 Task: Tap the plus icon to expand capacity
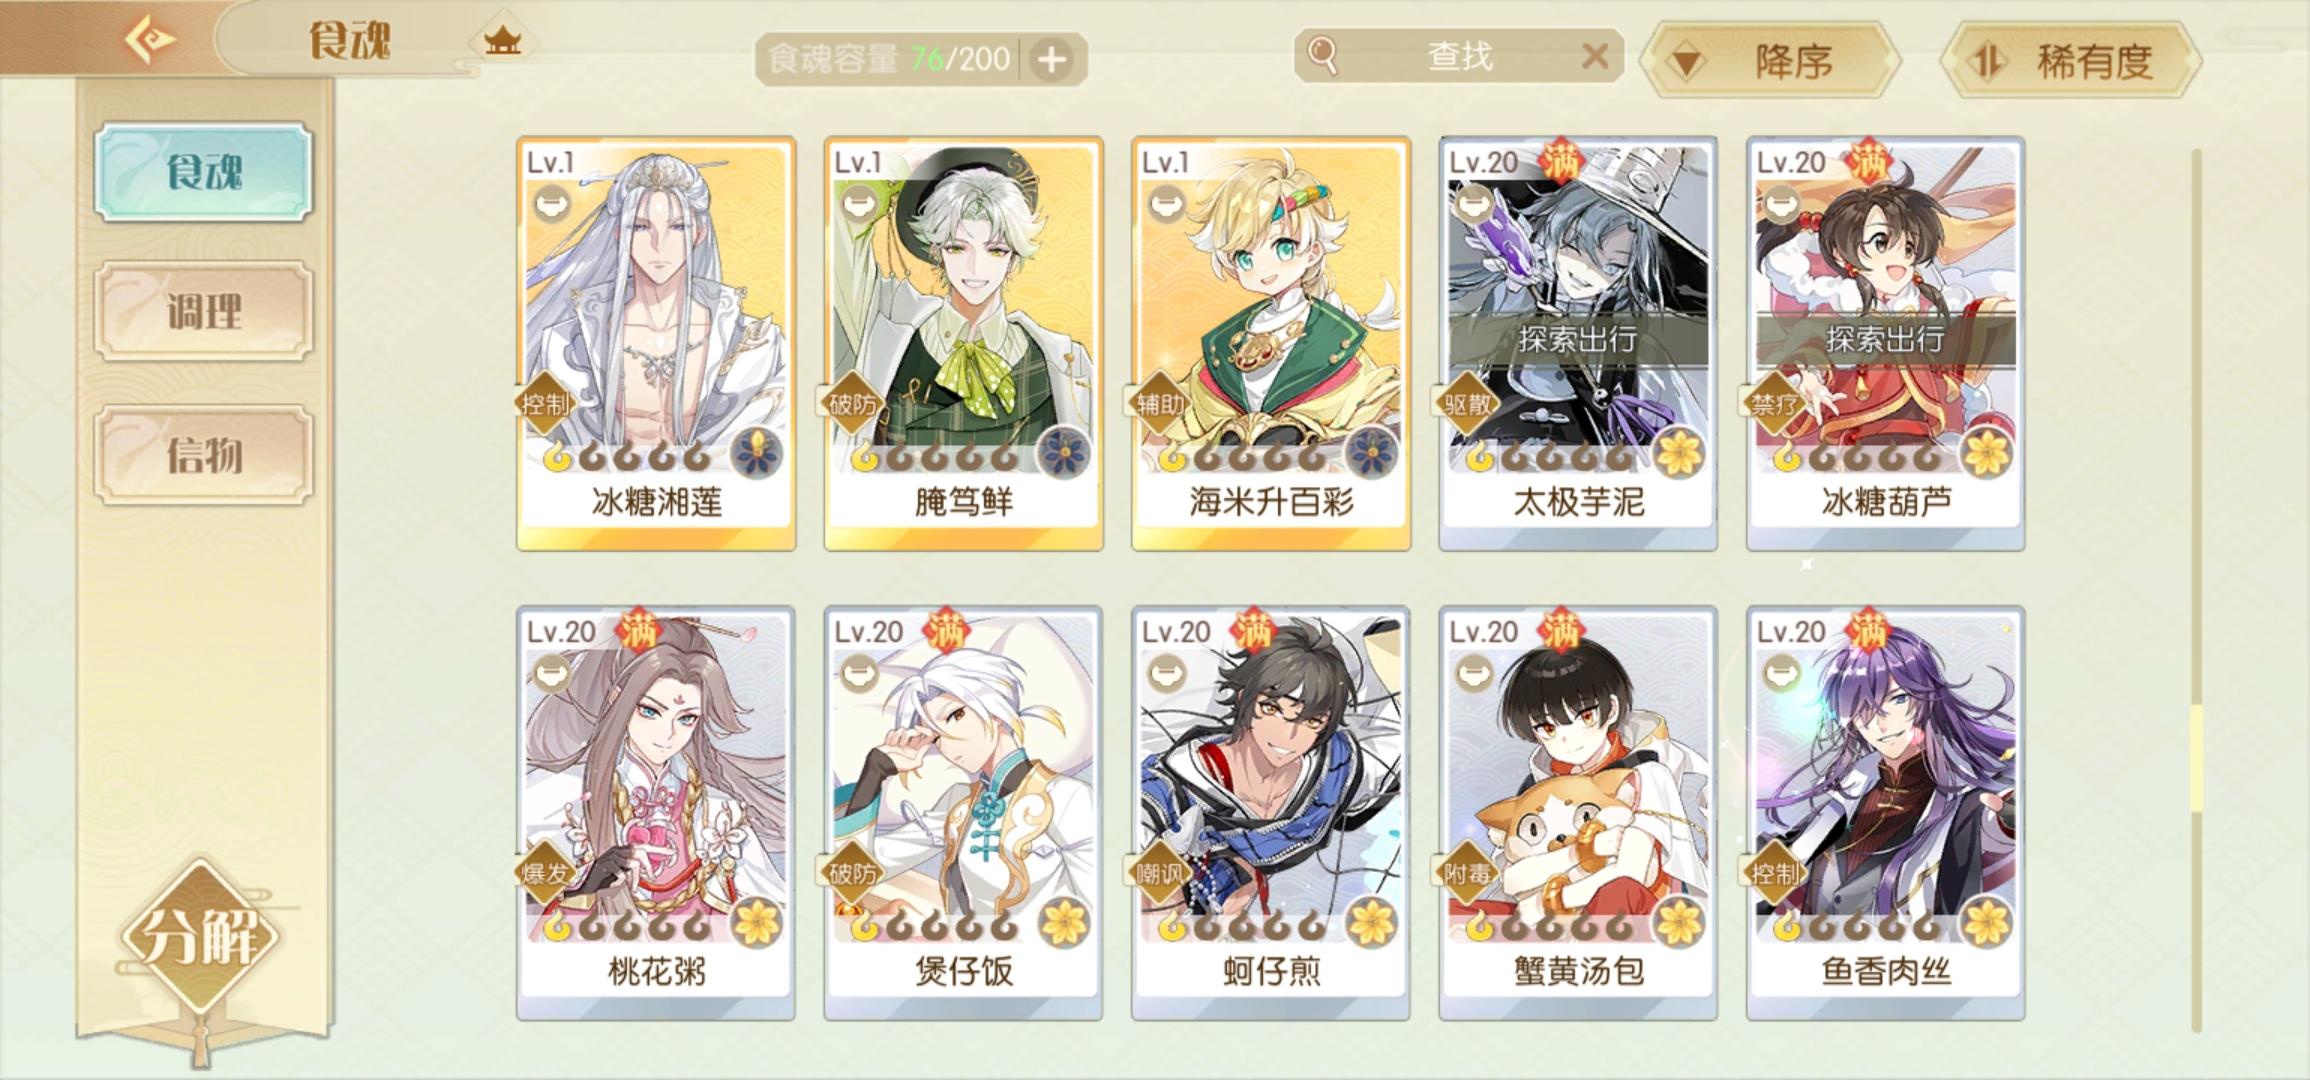pos(1051,60)
